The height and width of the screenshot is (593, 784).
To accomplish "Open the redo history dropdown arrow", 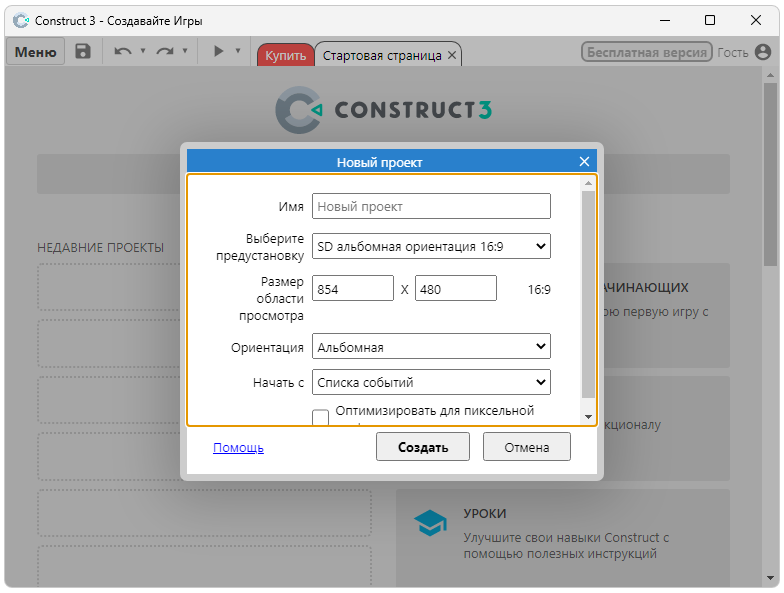I will pos(185,50).
